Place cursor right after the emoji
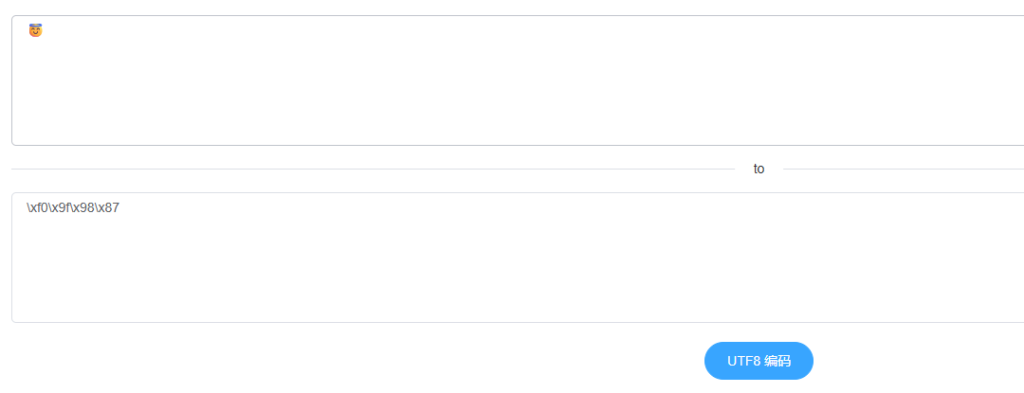The height and width of the screenshot is (393, 1024). pyautogui.click(x=44, y=30)
